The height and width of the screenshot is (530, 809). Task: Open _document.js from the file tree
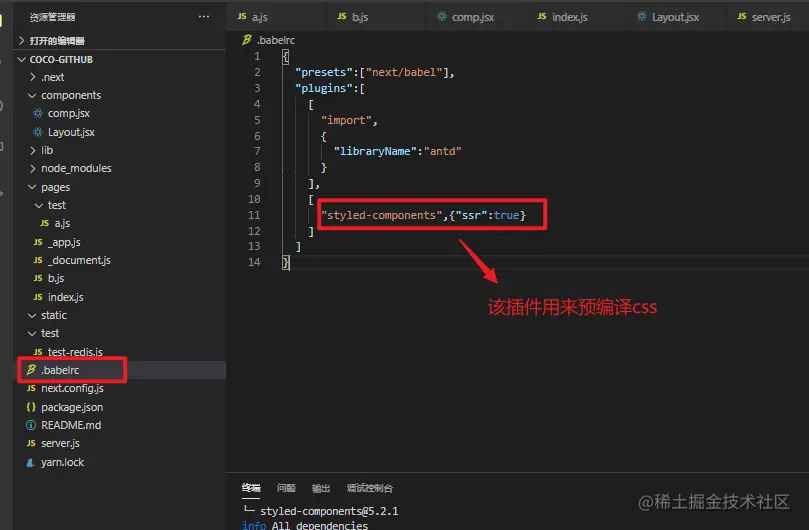[79, 260]
